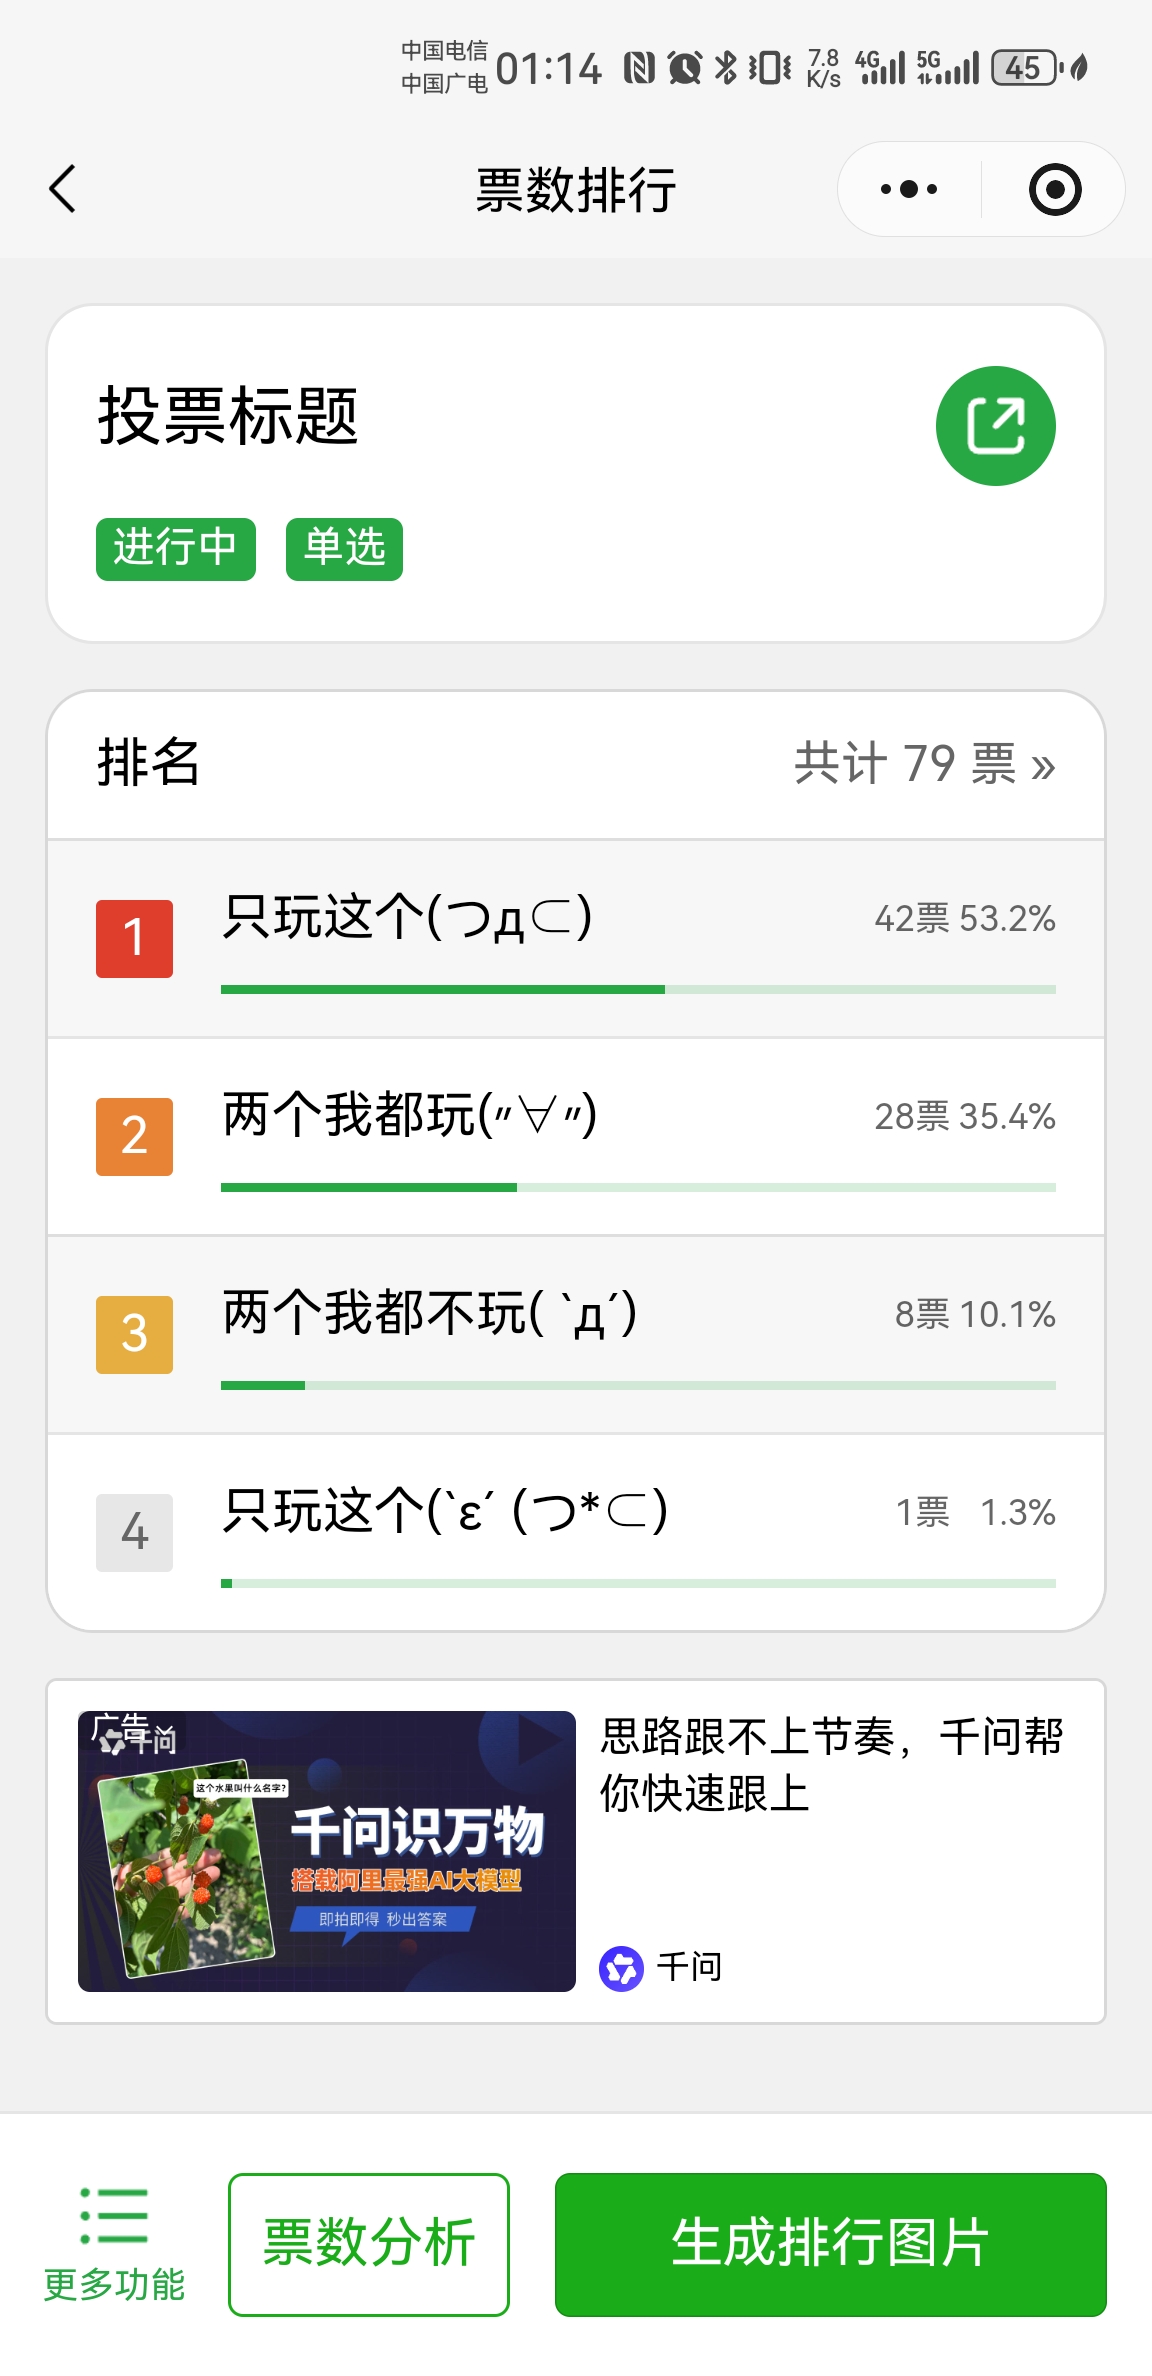This screenshot has height=2376, width=1152.
Task: Expand total 79 votes details
Action: 924,765
